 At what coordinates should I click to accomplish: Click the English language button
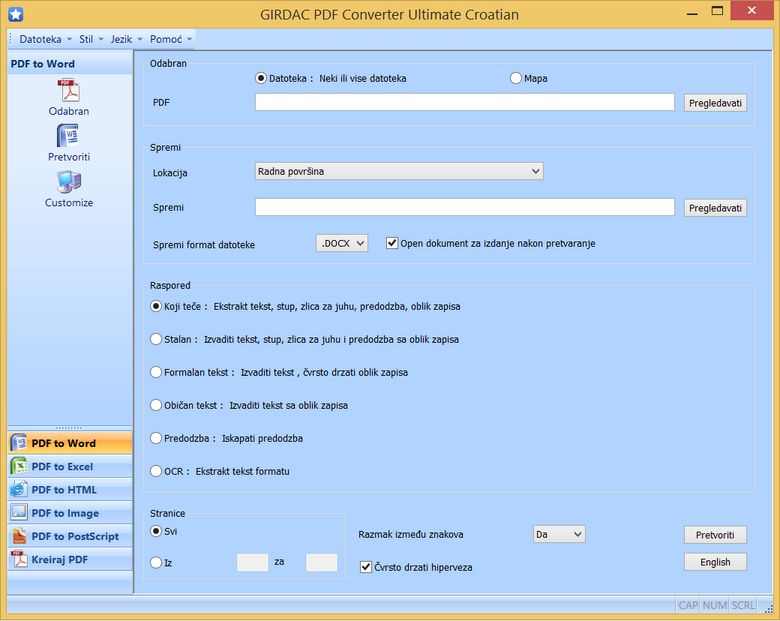715,562
